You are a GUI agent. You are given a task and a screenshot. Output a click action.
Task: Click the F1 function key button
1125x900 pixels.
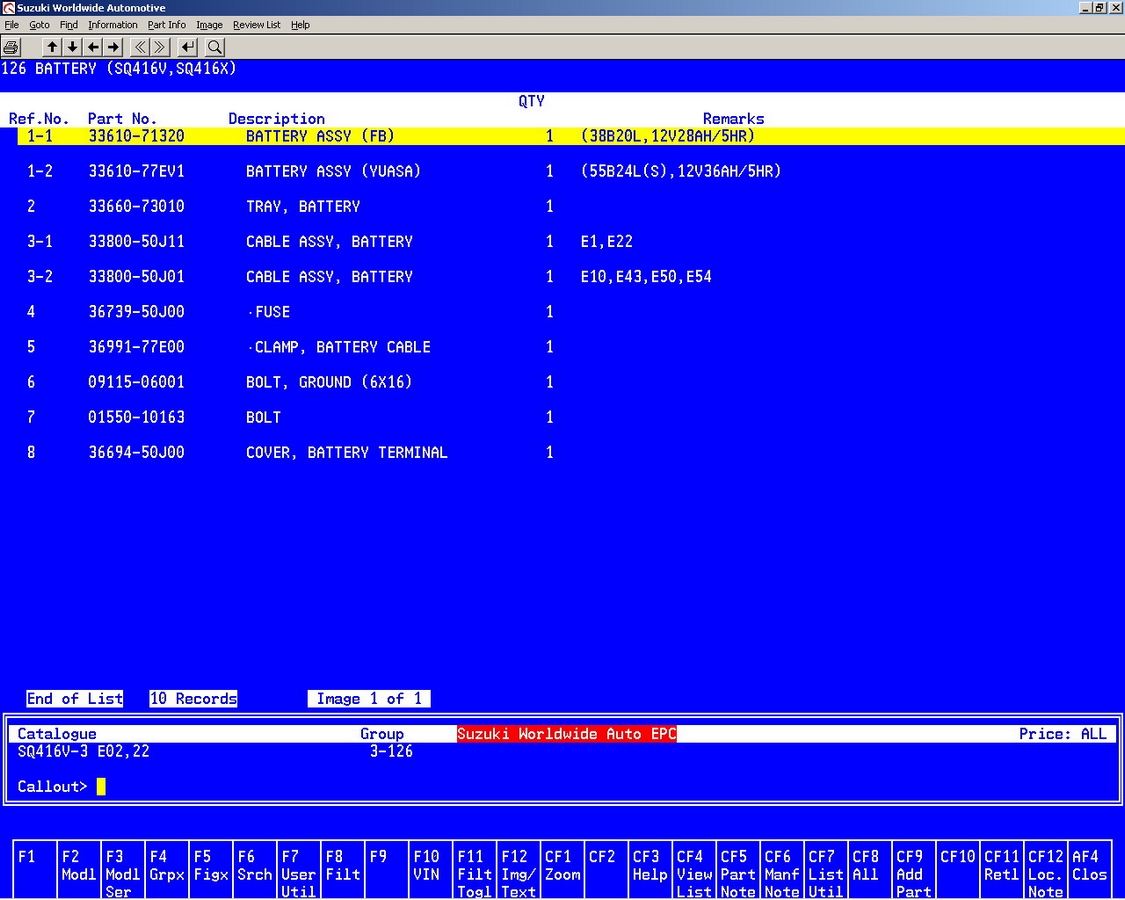(x=34, y=869)
